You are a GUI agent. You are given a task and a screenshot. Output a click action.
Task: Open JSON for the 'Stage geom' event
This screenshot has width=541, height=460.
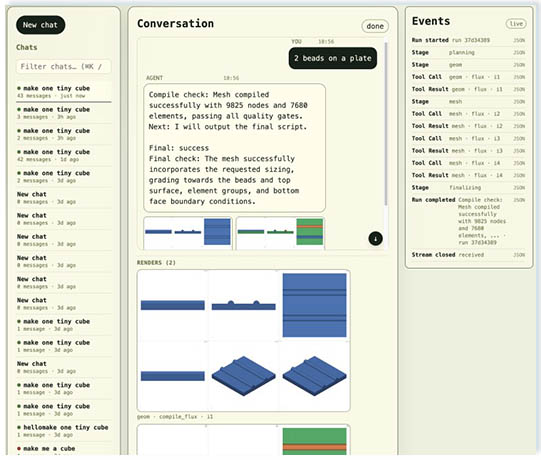pyautogui.click(x=519, y=65)
